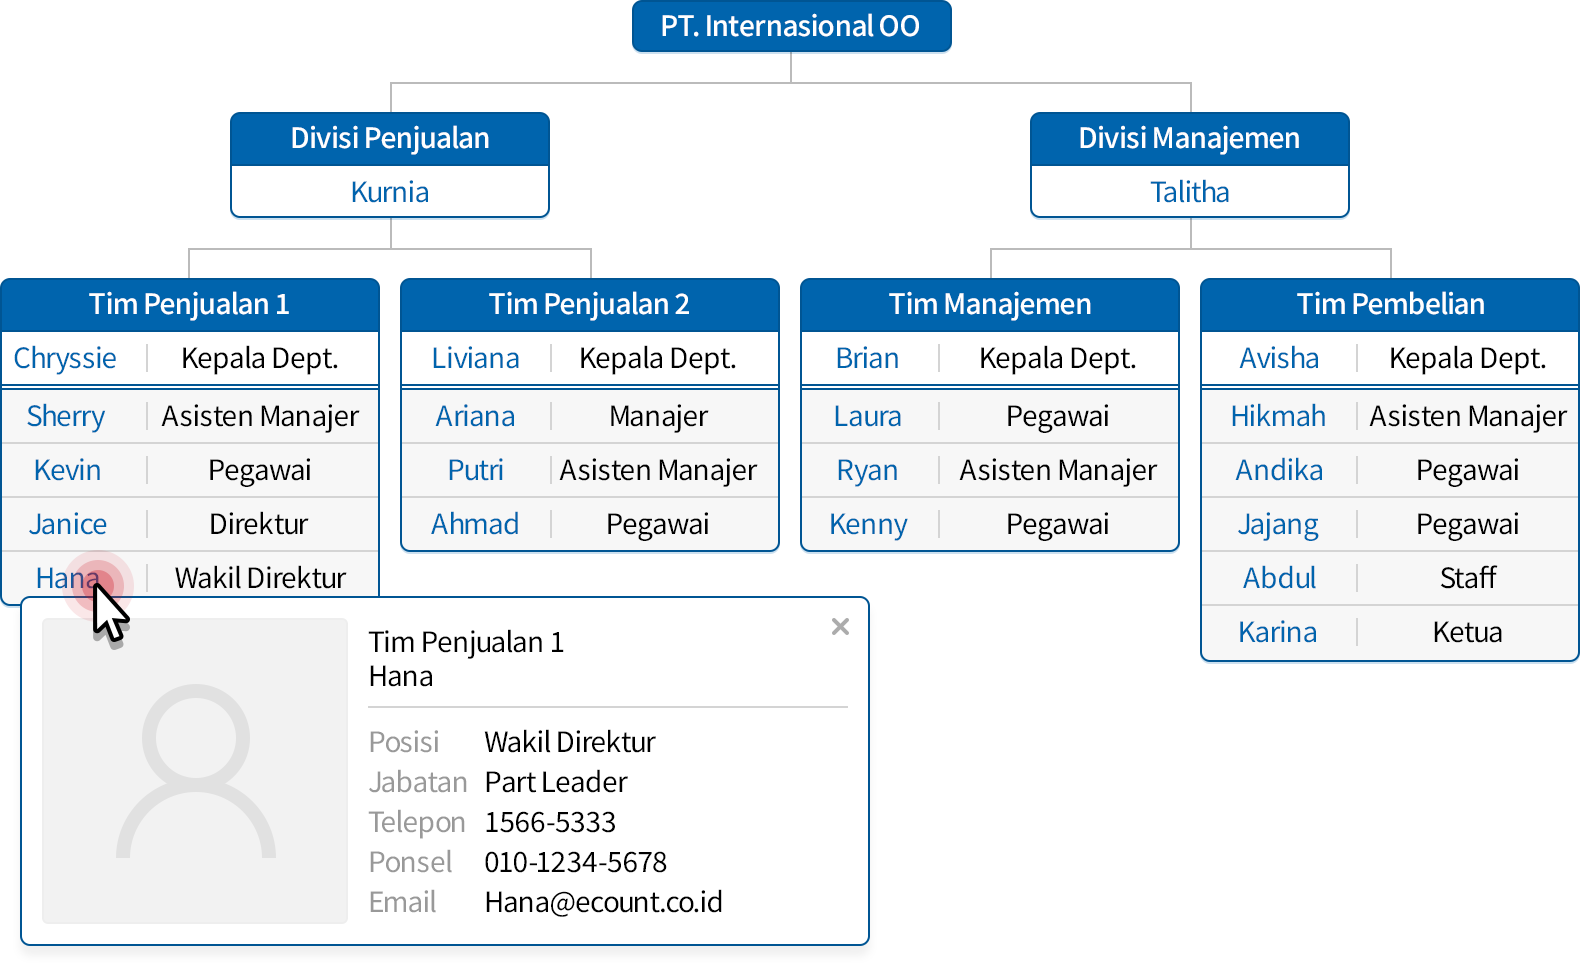The image size is (1580, 963).
Task: Show Avisha's employee profile
Action: (x=1279, y=358)
